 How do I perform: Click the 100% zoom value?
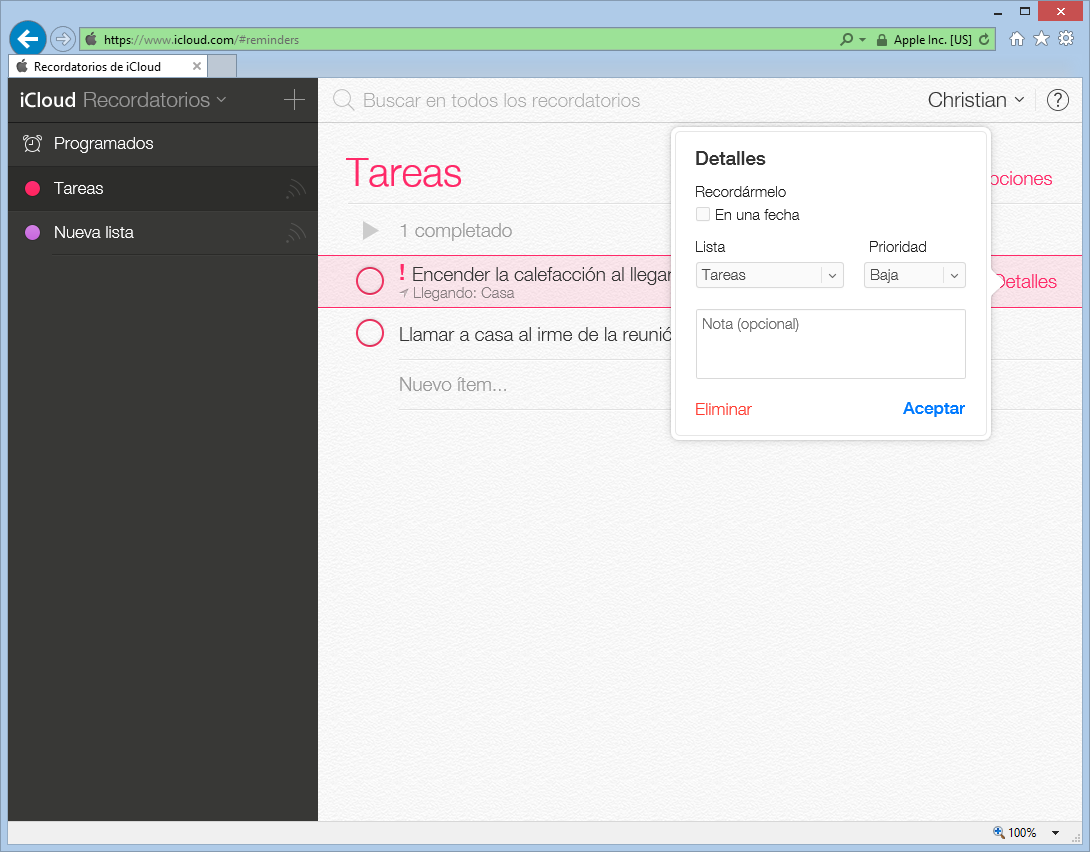[1023, 833]
